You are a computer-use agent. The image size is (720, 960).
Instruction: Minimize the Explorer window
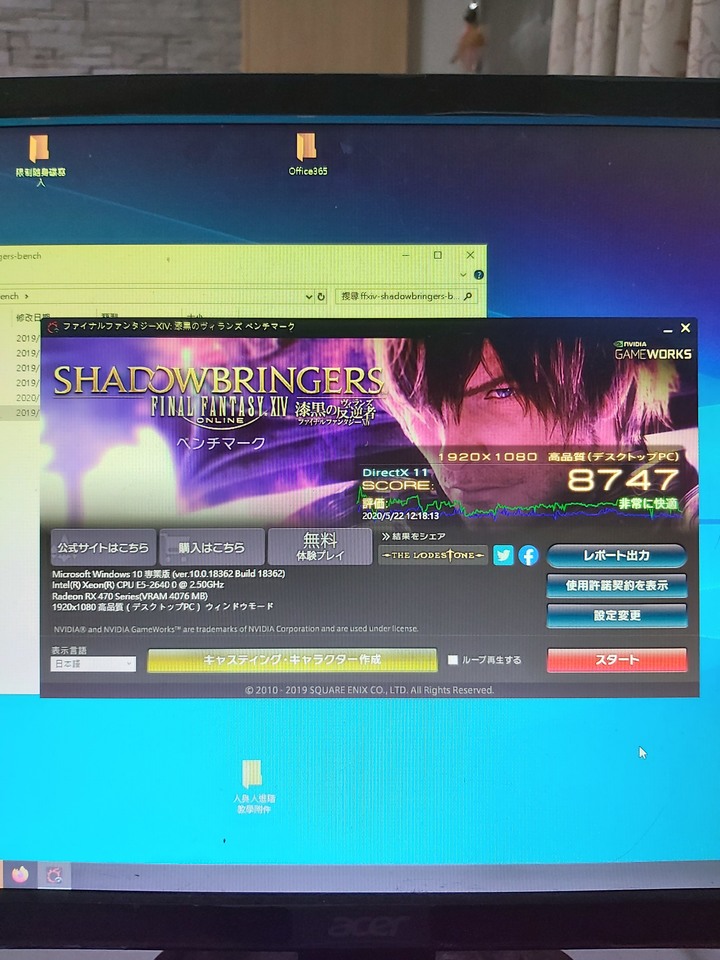coord(405,255)
